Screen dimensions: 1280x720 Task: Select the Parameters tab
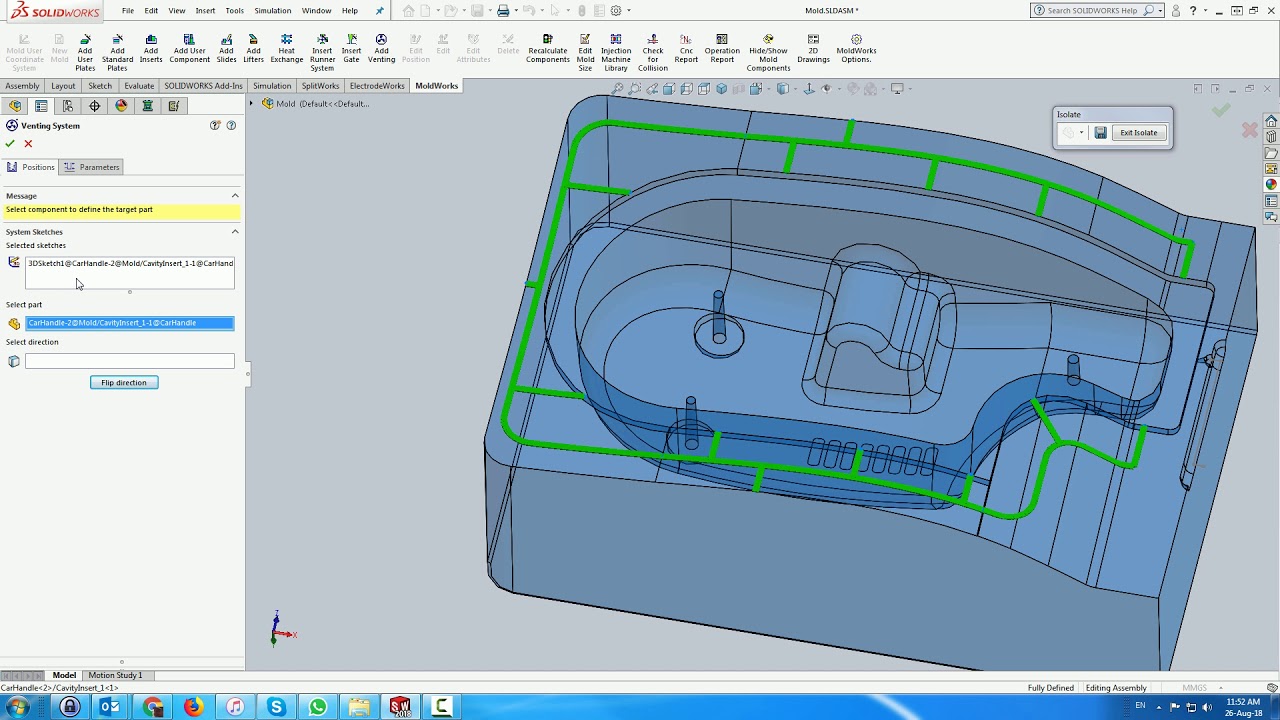pyautogui.click(x=92, y=167)
